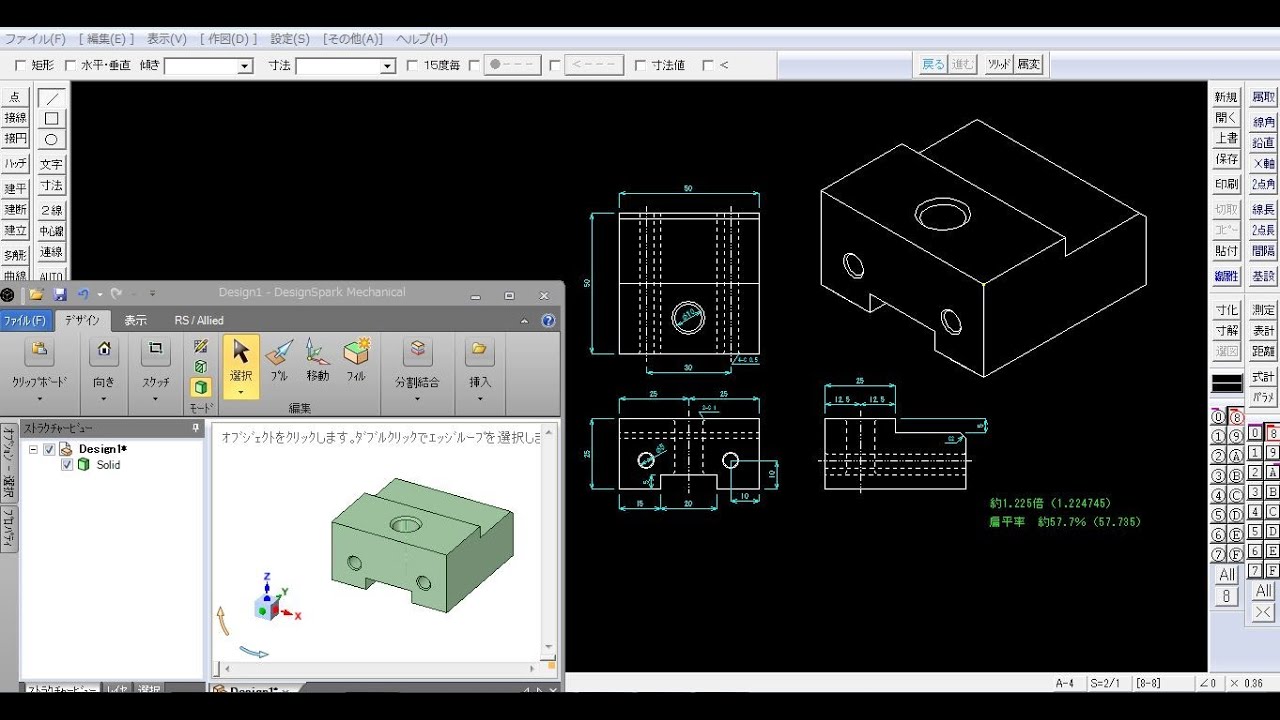Toggle the checkbox beside the <--- button
This screenshot has height=720, width=1280.
[555, 66]
